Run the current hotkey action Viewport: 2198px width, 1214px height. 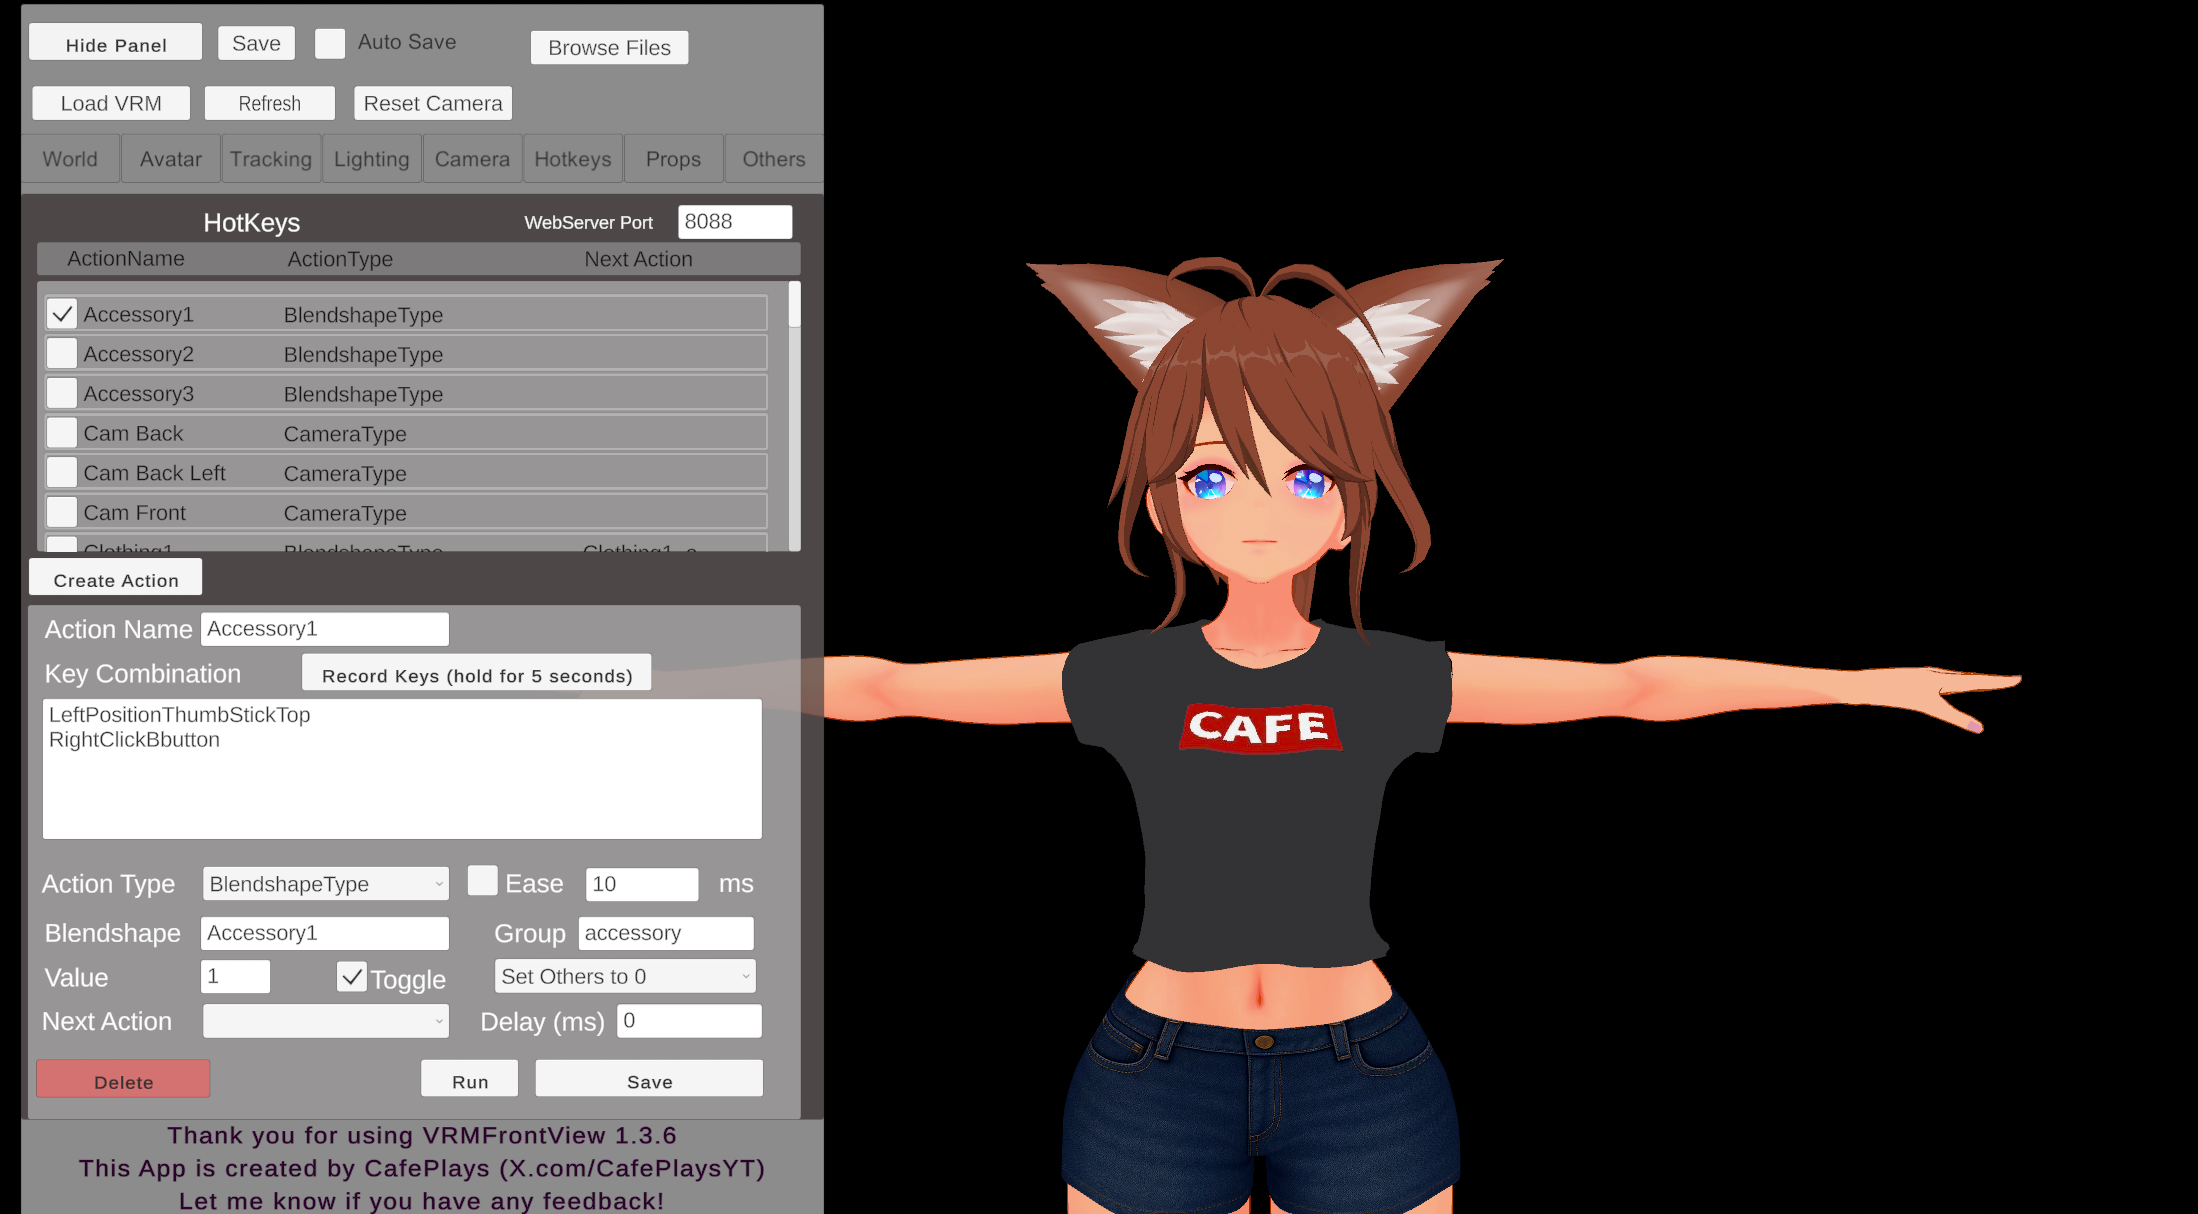point(469,1081)
